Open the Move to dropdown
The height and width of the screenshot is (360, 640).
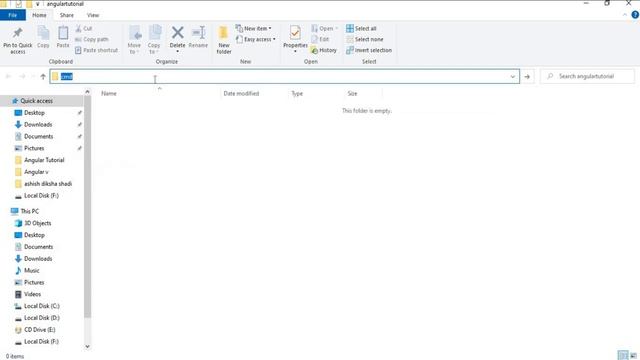point(134,40)
